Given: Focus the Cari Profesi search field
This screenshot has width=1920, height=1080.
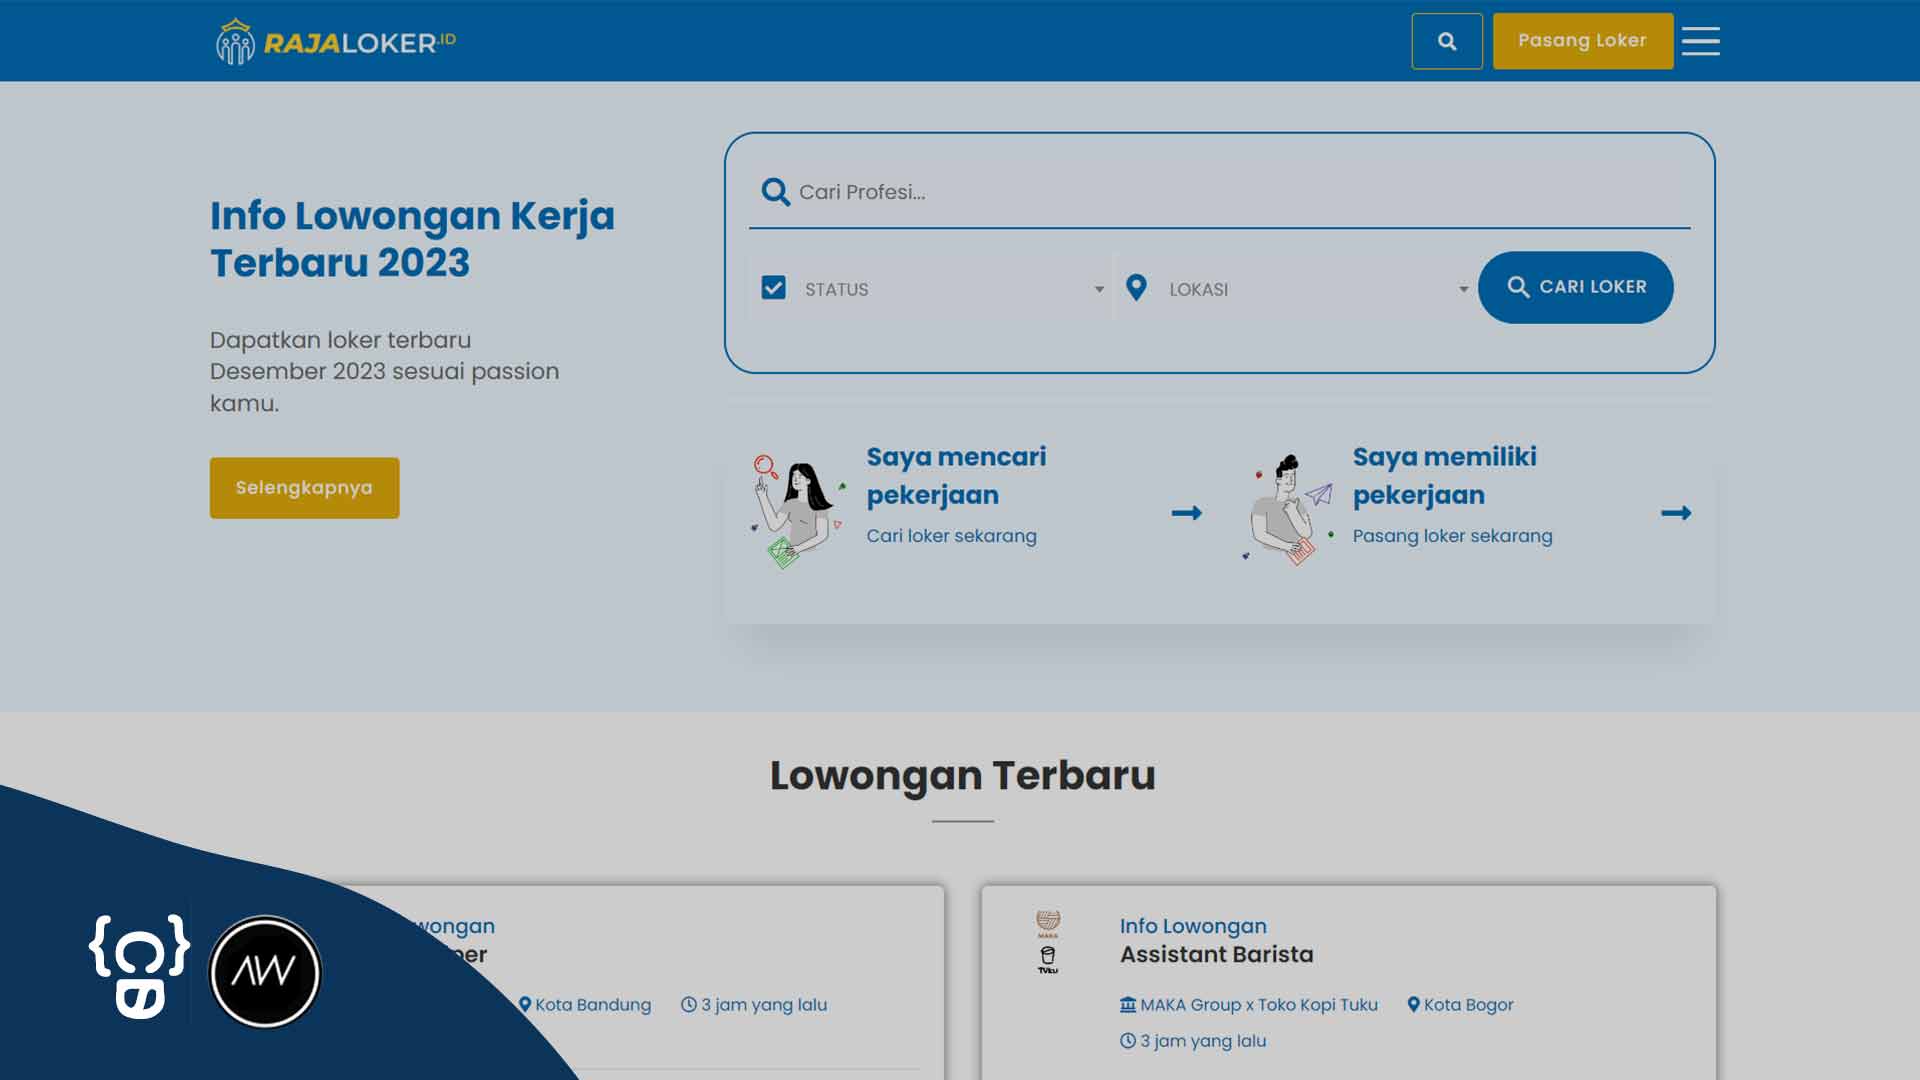Looking at the screenshot, I should pos(1220,192).
